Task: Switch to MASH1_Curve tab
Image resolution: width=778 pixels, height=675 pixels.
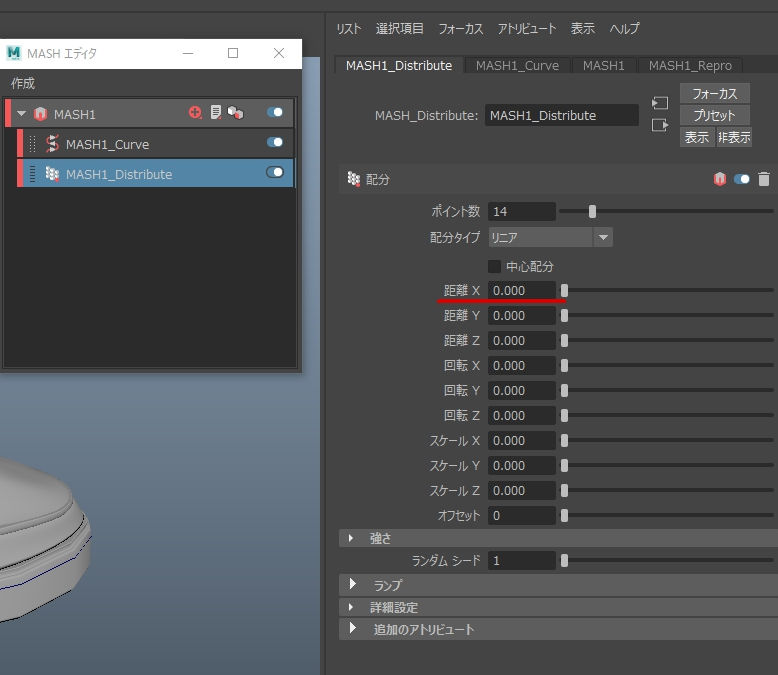Action: pos(517,66)
